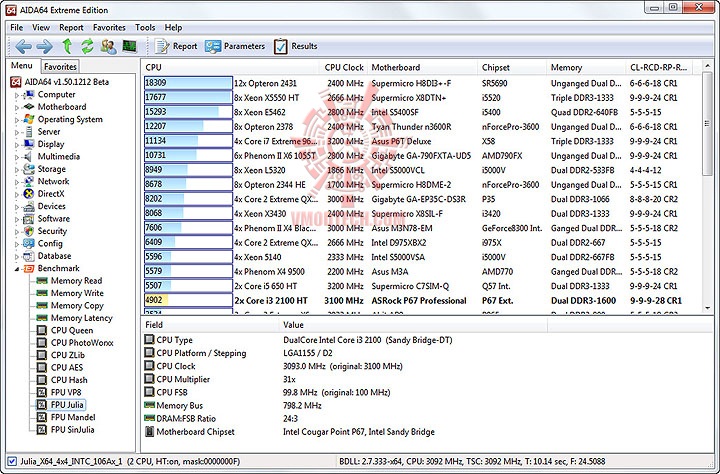Click the Devices icon in tree
720x474 pixels.
29,206
